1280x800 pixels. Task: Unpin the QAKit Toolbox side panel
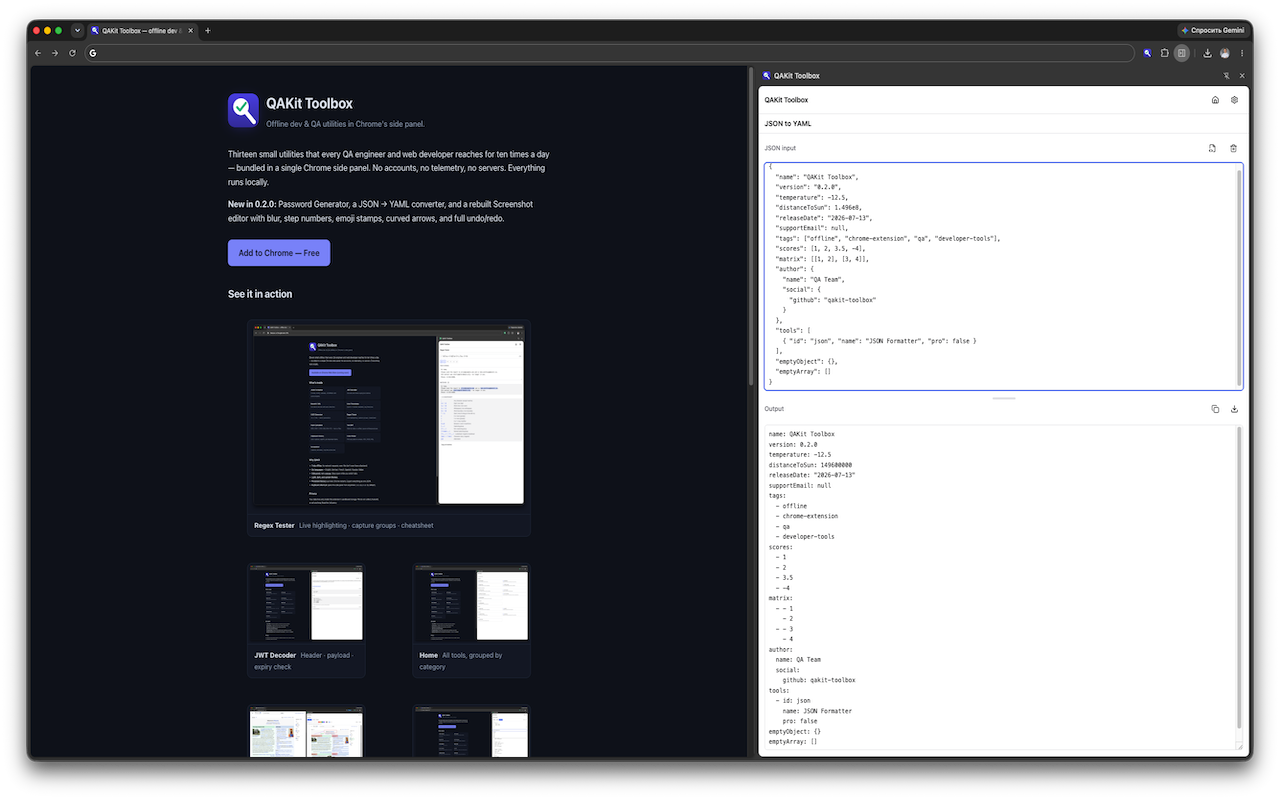[x=1226, y=76]
